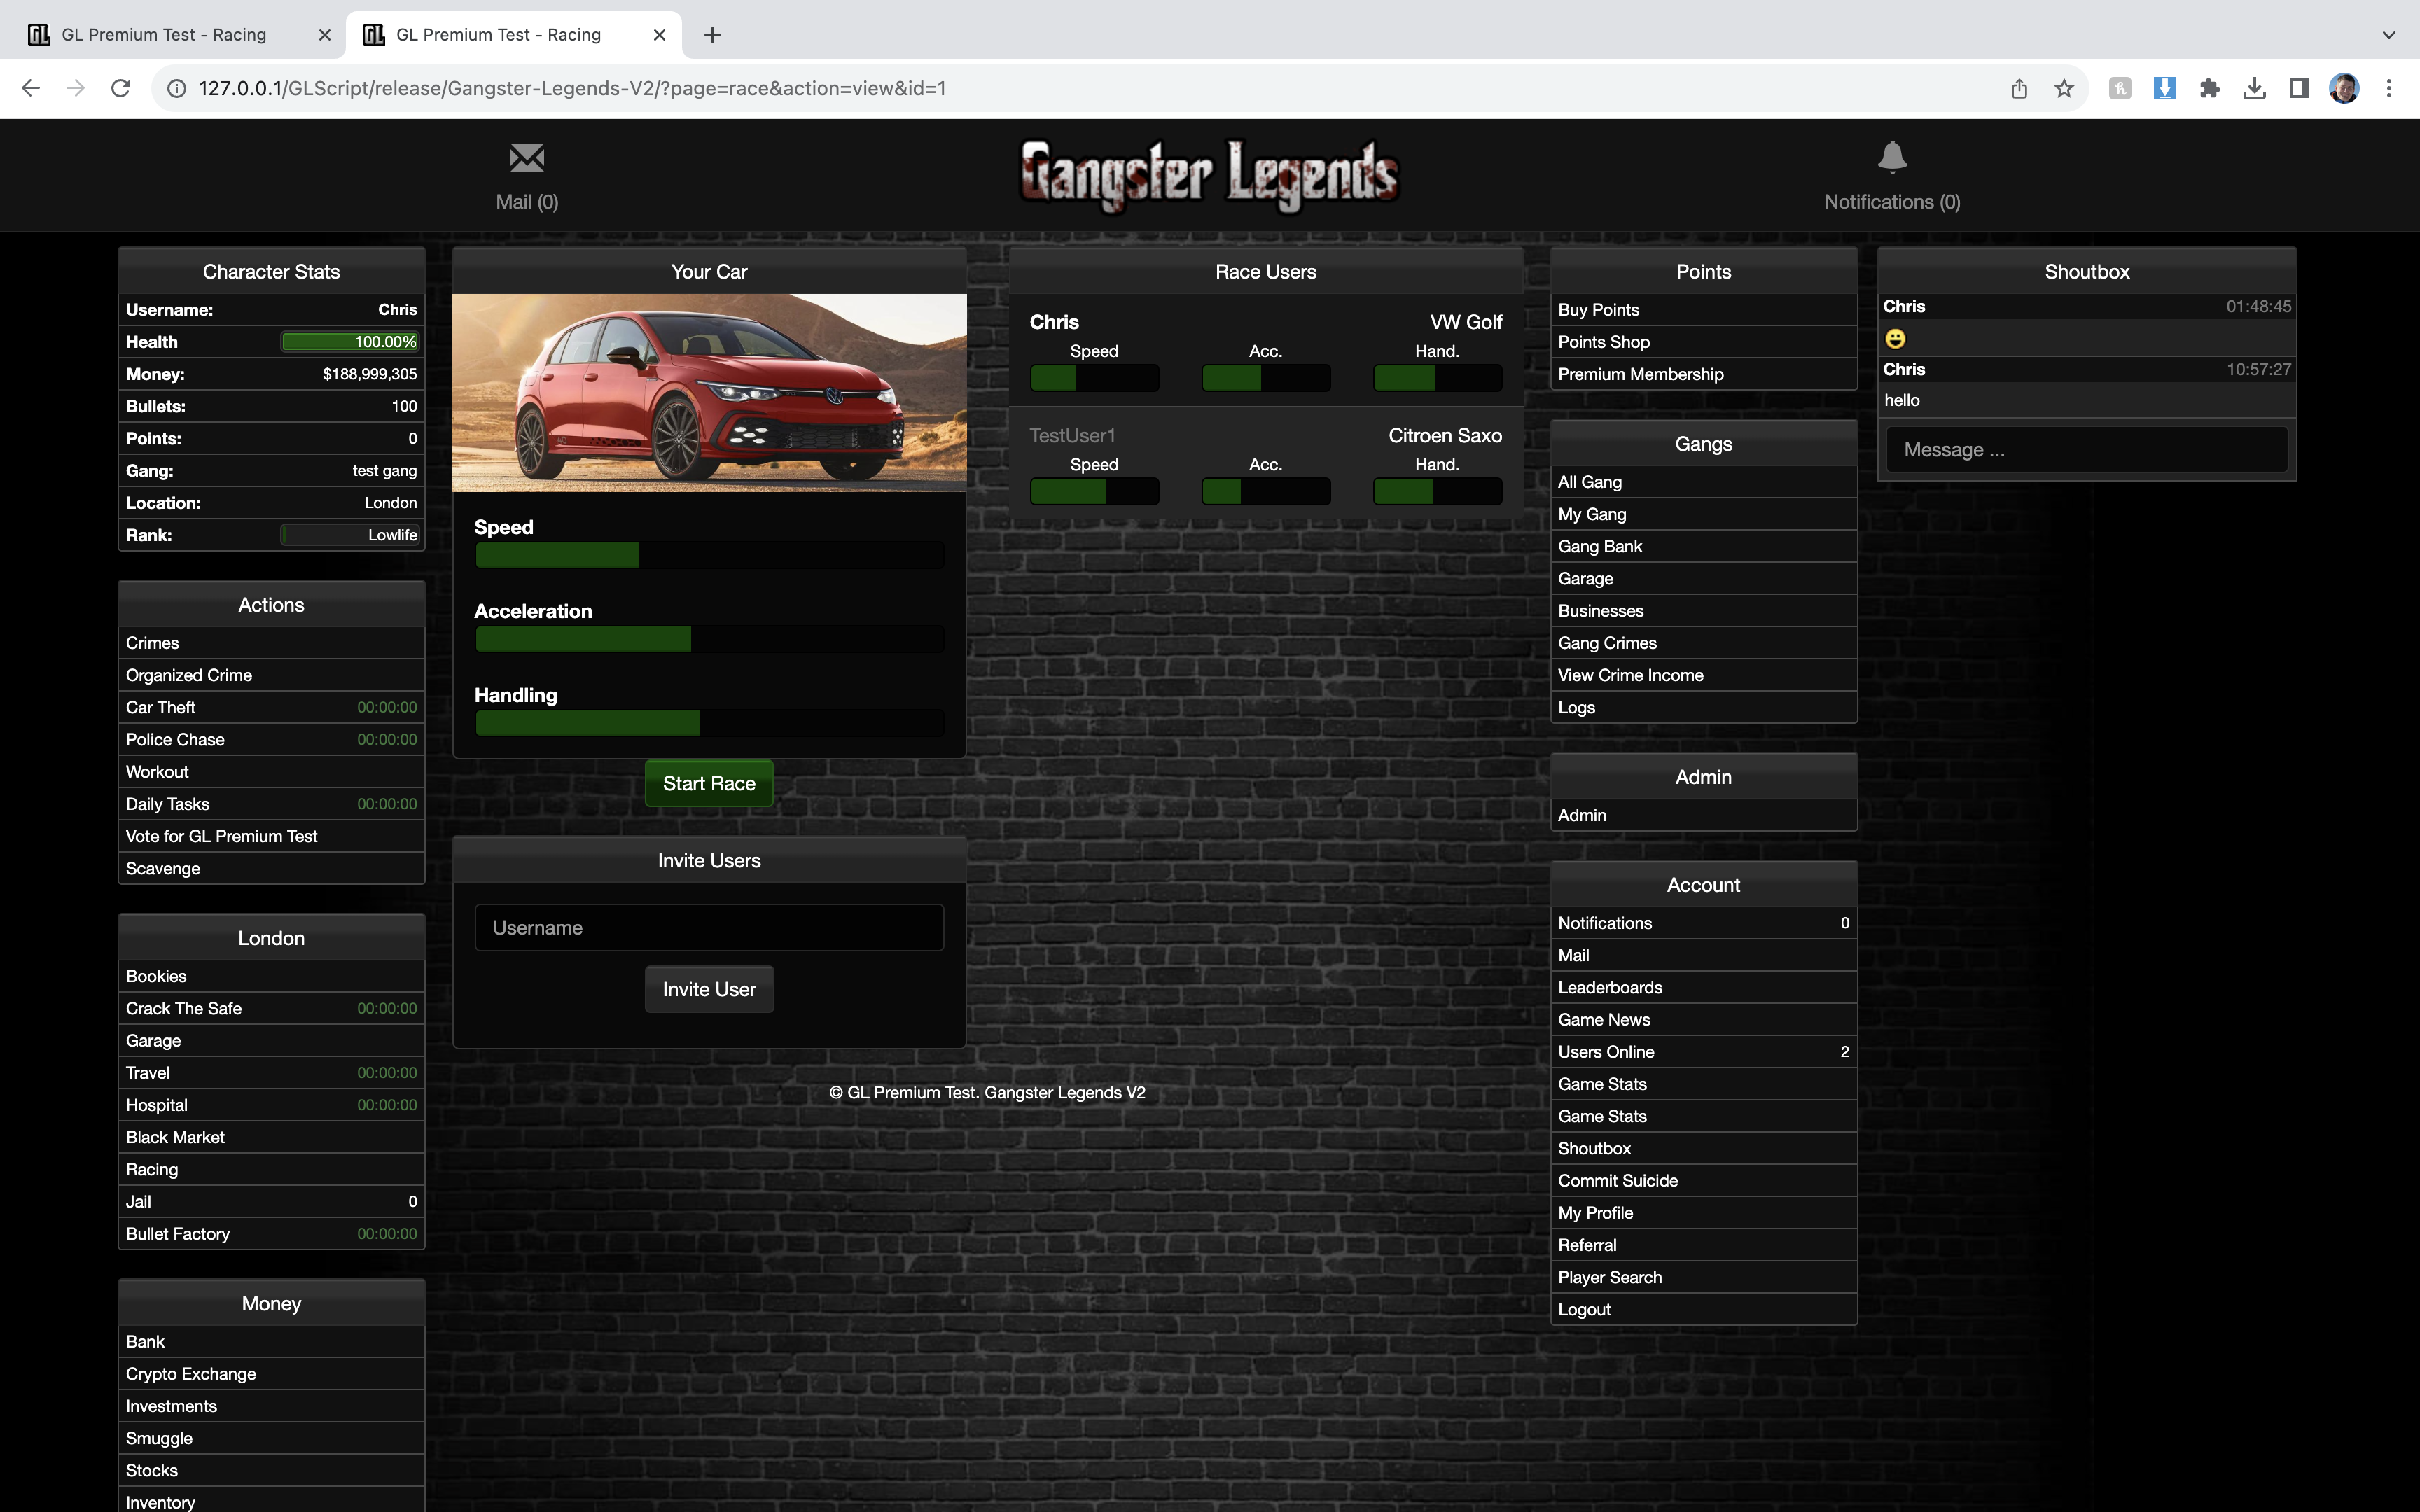2420x1512 pixels.
Task: Toggle the browser side panel icon
Action: tap(2299, 88)
